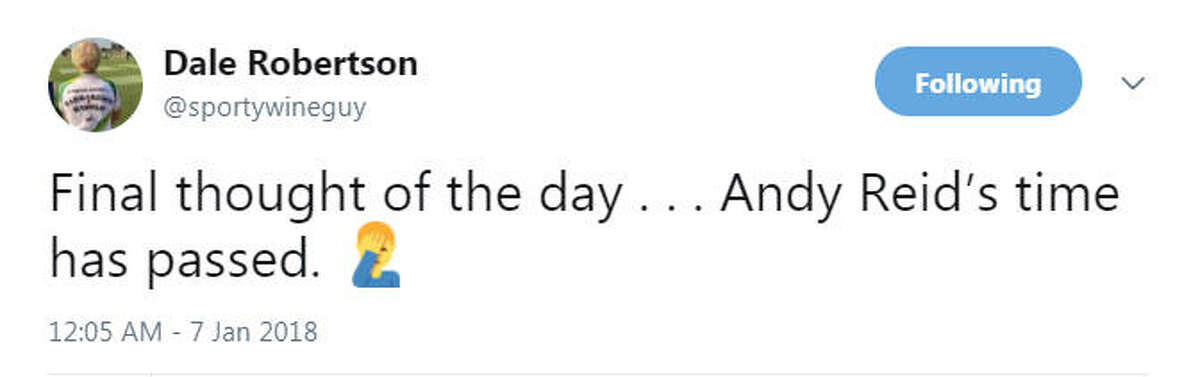The width and height of the screenshot is (1200, 377).
Task: Select the tweet text body
Action: [583, 225]
